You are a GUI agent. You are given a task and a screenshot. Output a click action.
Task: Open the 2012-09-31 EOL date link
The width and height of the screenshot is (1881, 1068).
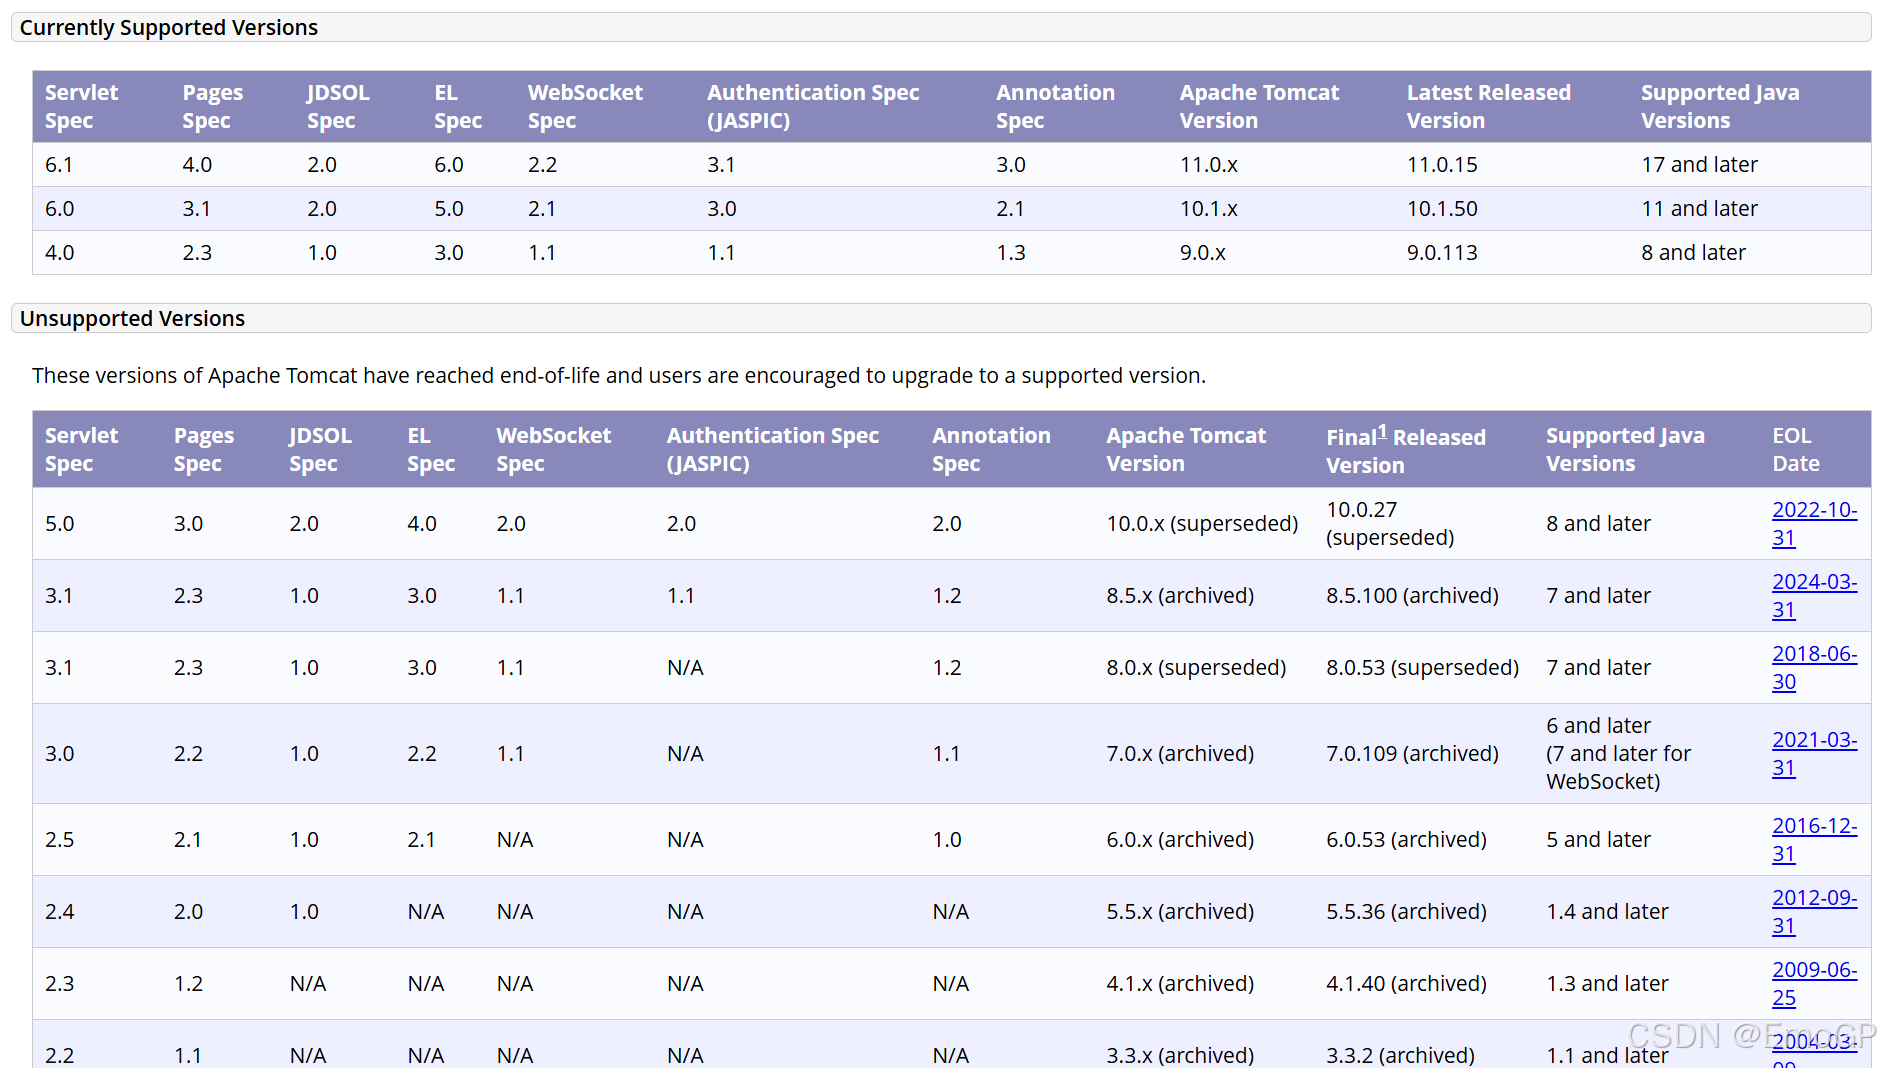(1814, 912)
